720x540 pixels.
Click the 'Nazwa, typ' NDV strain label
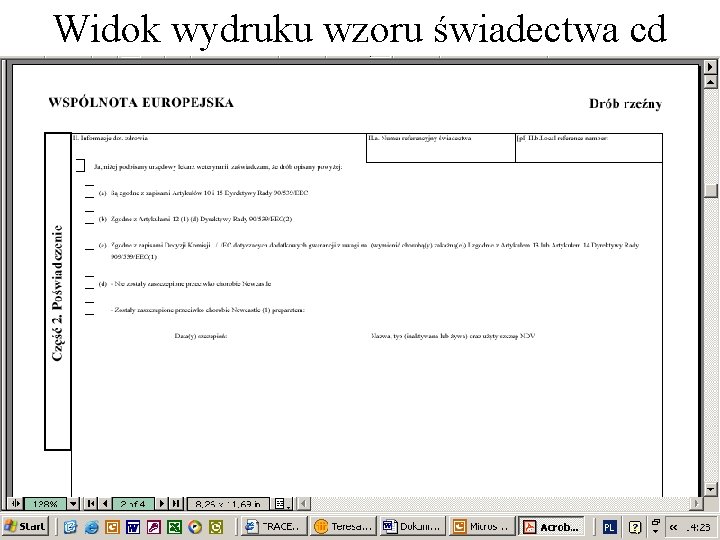click(x=453, y=336)
